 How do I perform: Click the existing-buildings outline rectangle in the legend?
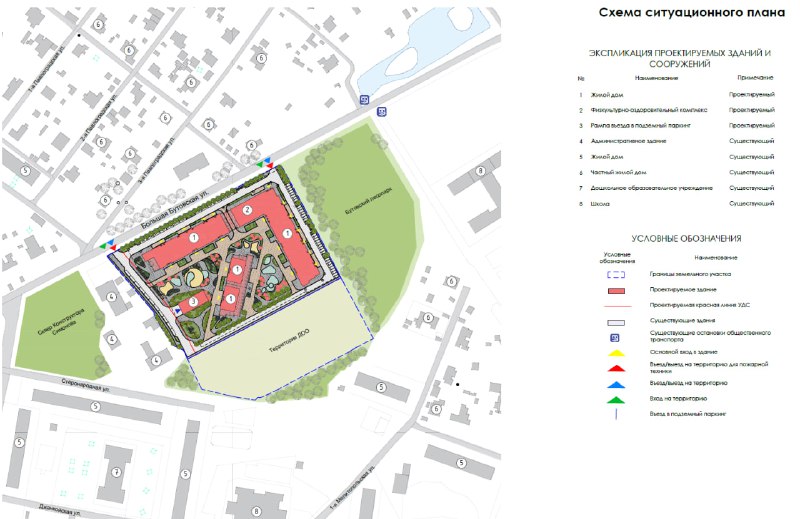point(616,323)
